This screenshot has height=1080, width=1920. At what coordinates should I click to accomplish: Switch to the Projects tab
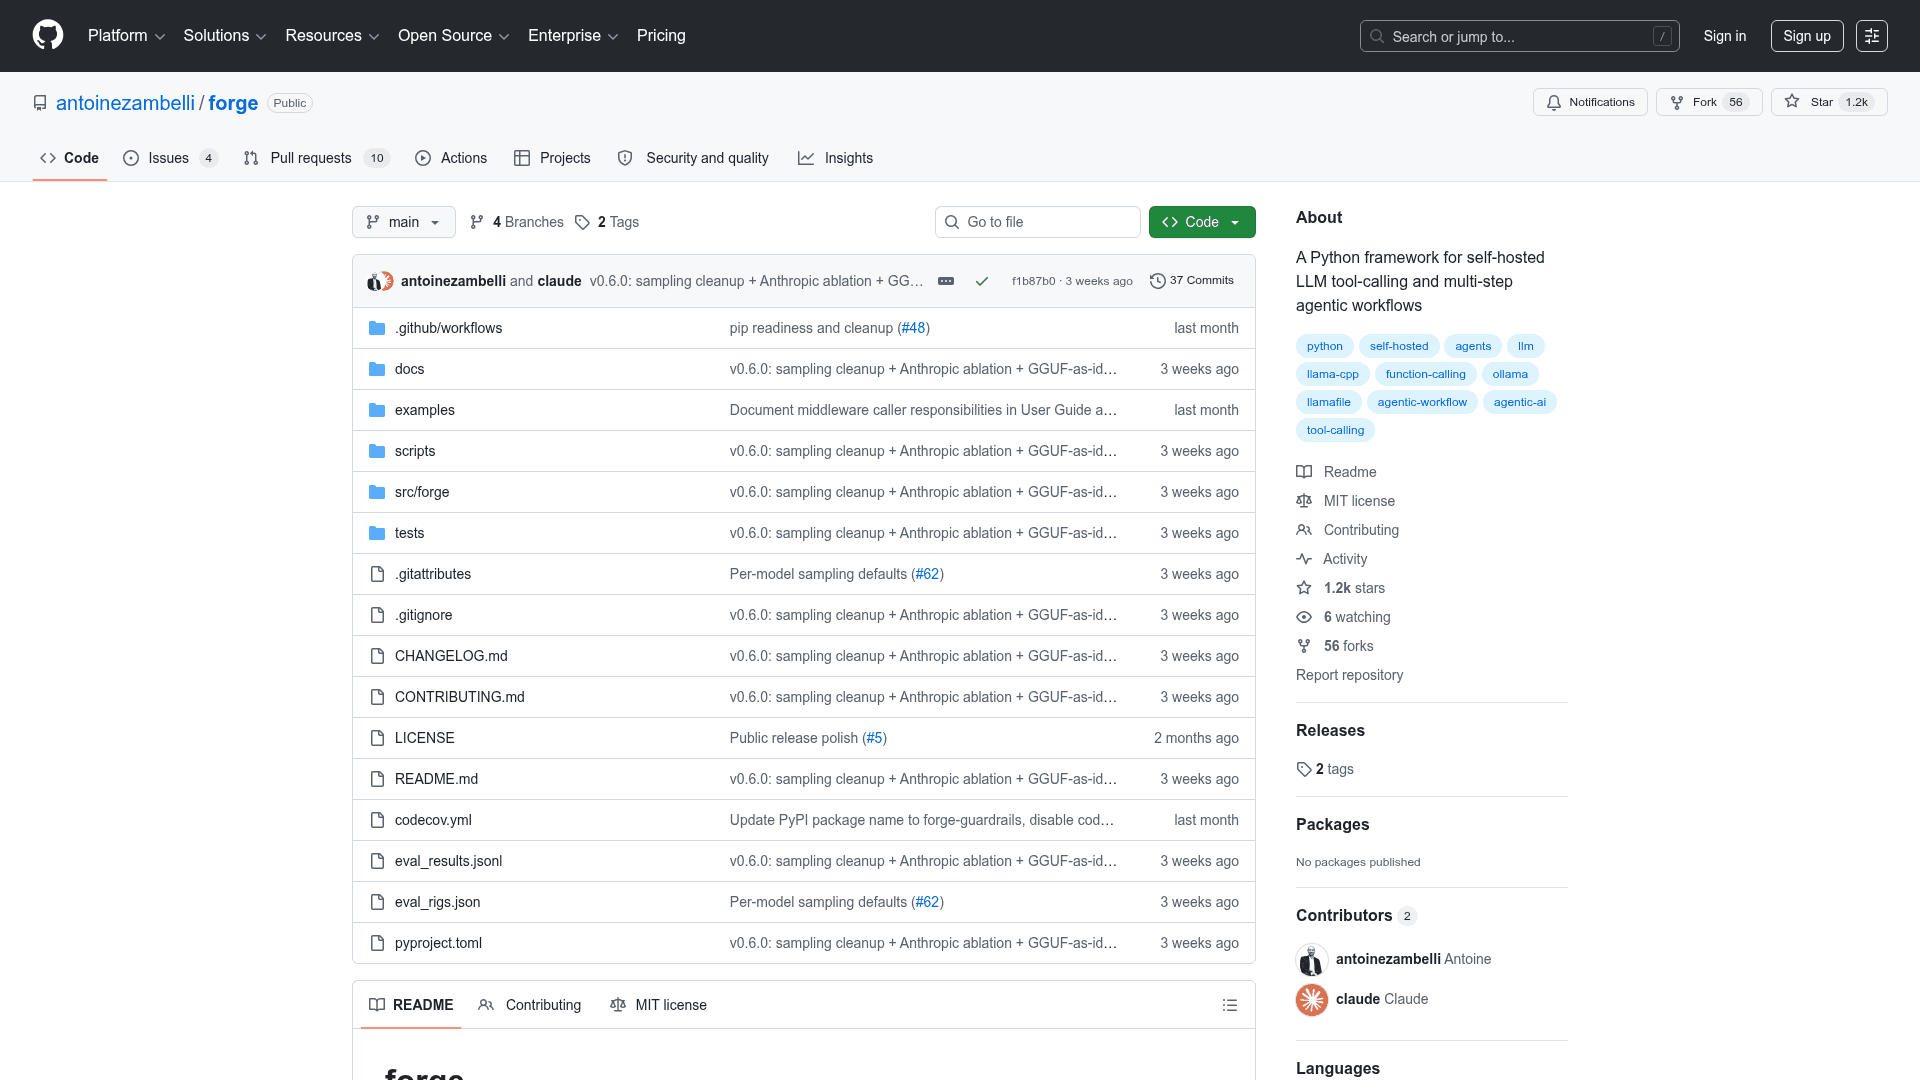pyautogui.click(x=552, y=158)
